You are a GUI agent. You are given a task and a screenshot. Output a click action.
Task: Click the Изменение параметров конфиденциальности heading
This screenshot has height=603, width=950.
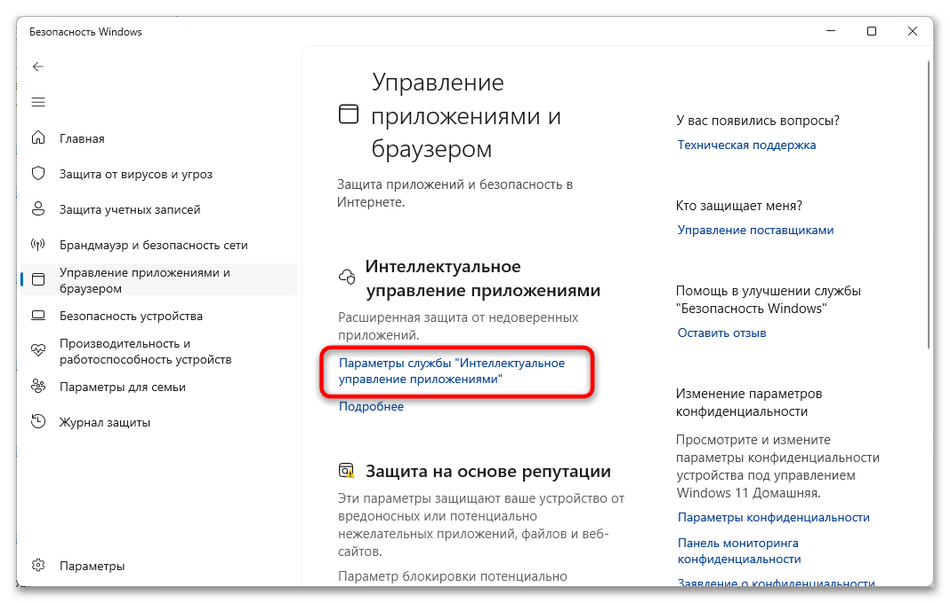click(749, 402)
